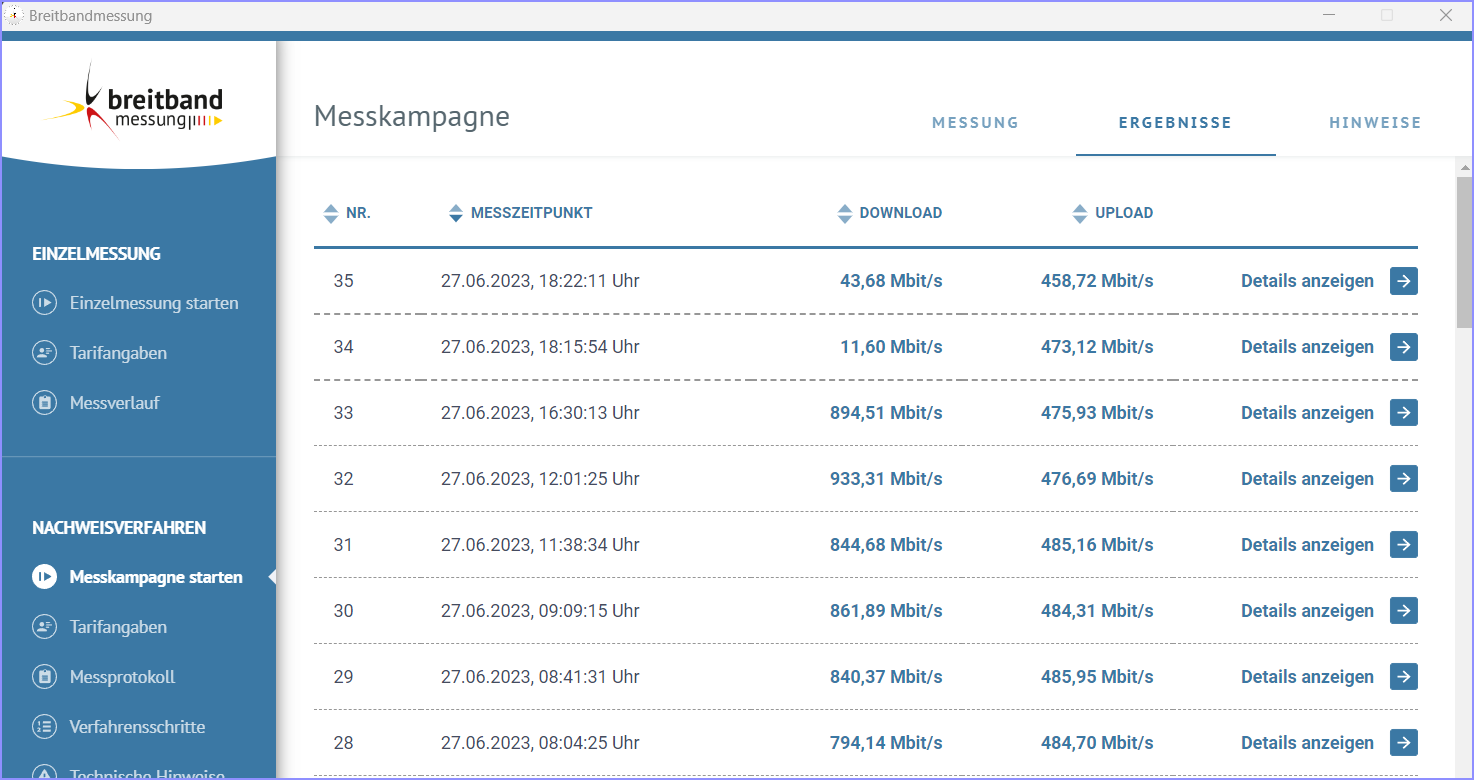Image resolution: width=1474 pixels, height=780 pixels.
Task: Click download value 43,68 Mbit/s
Action: [x=891, y=281]
